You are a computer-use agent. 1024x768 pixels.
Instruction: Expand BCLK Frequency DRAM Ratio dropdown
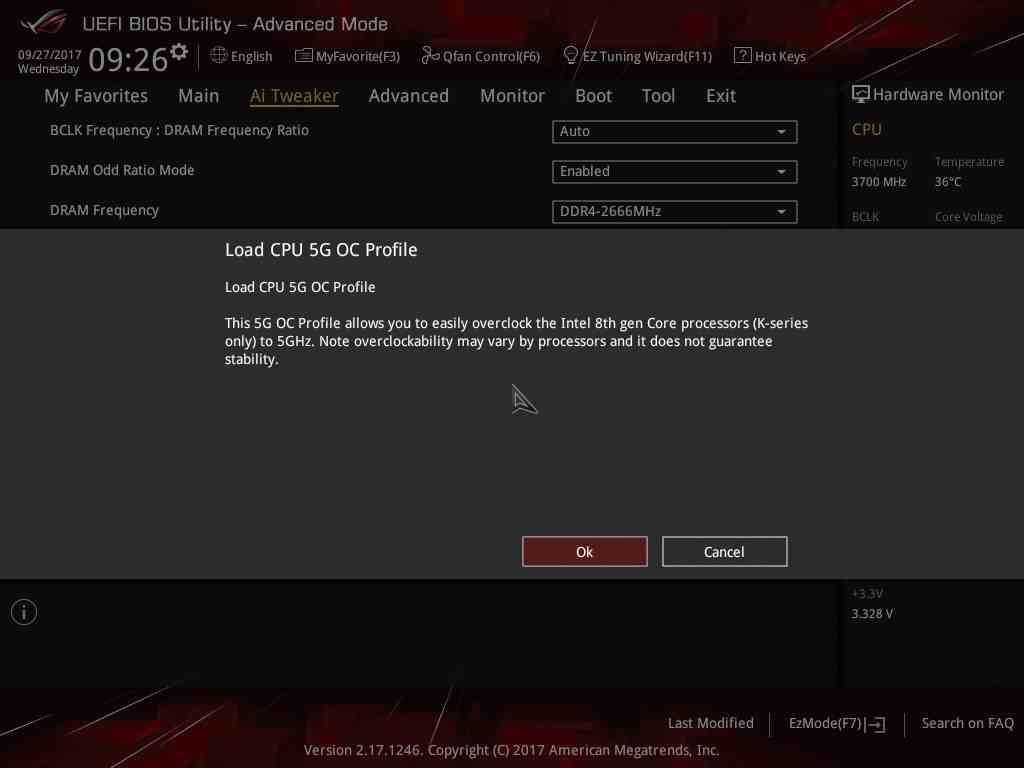click(x=674, y=132)
